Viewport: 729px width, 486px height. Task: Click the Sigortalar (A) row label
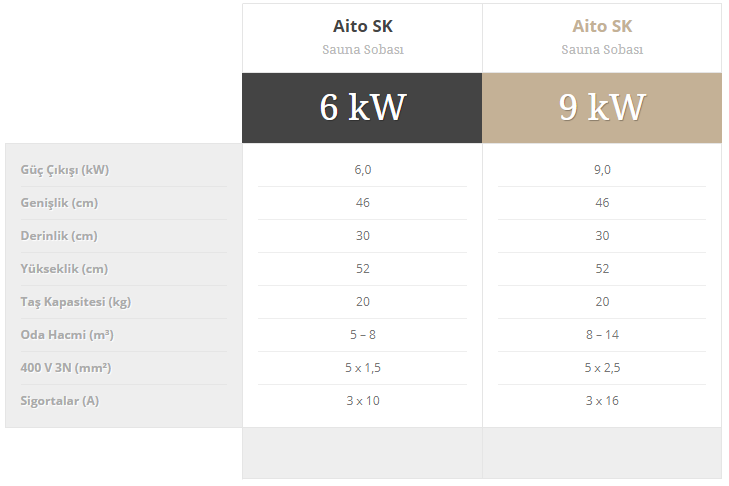click(62, 401)
